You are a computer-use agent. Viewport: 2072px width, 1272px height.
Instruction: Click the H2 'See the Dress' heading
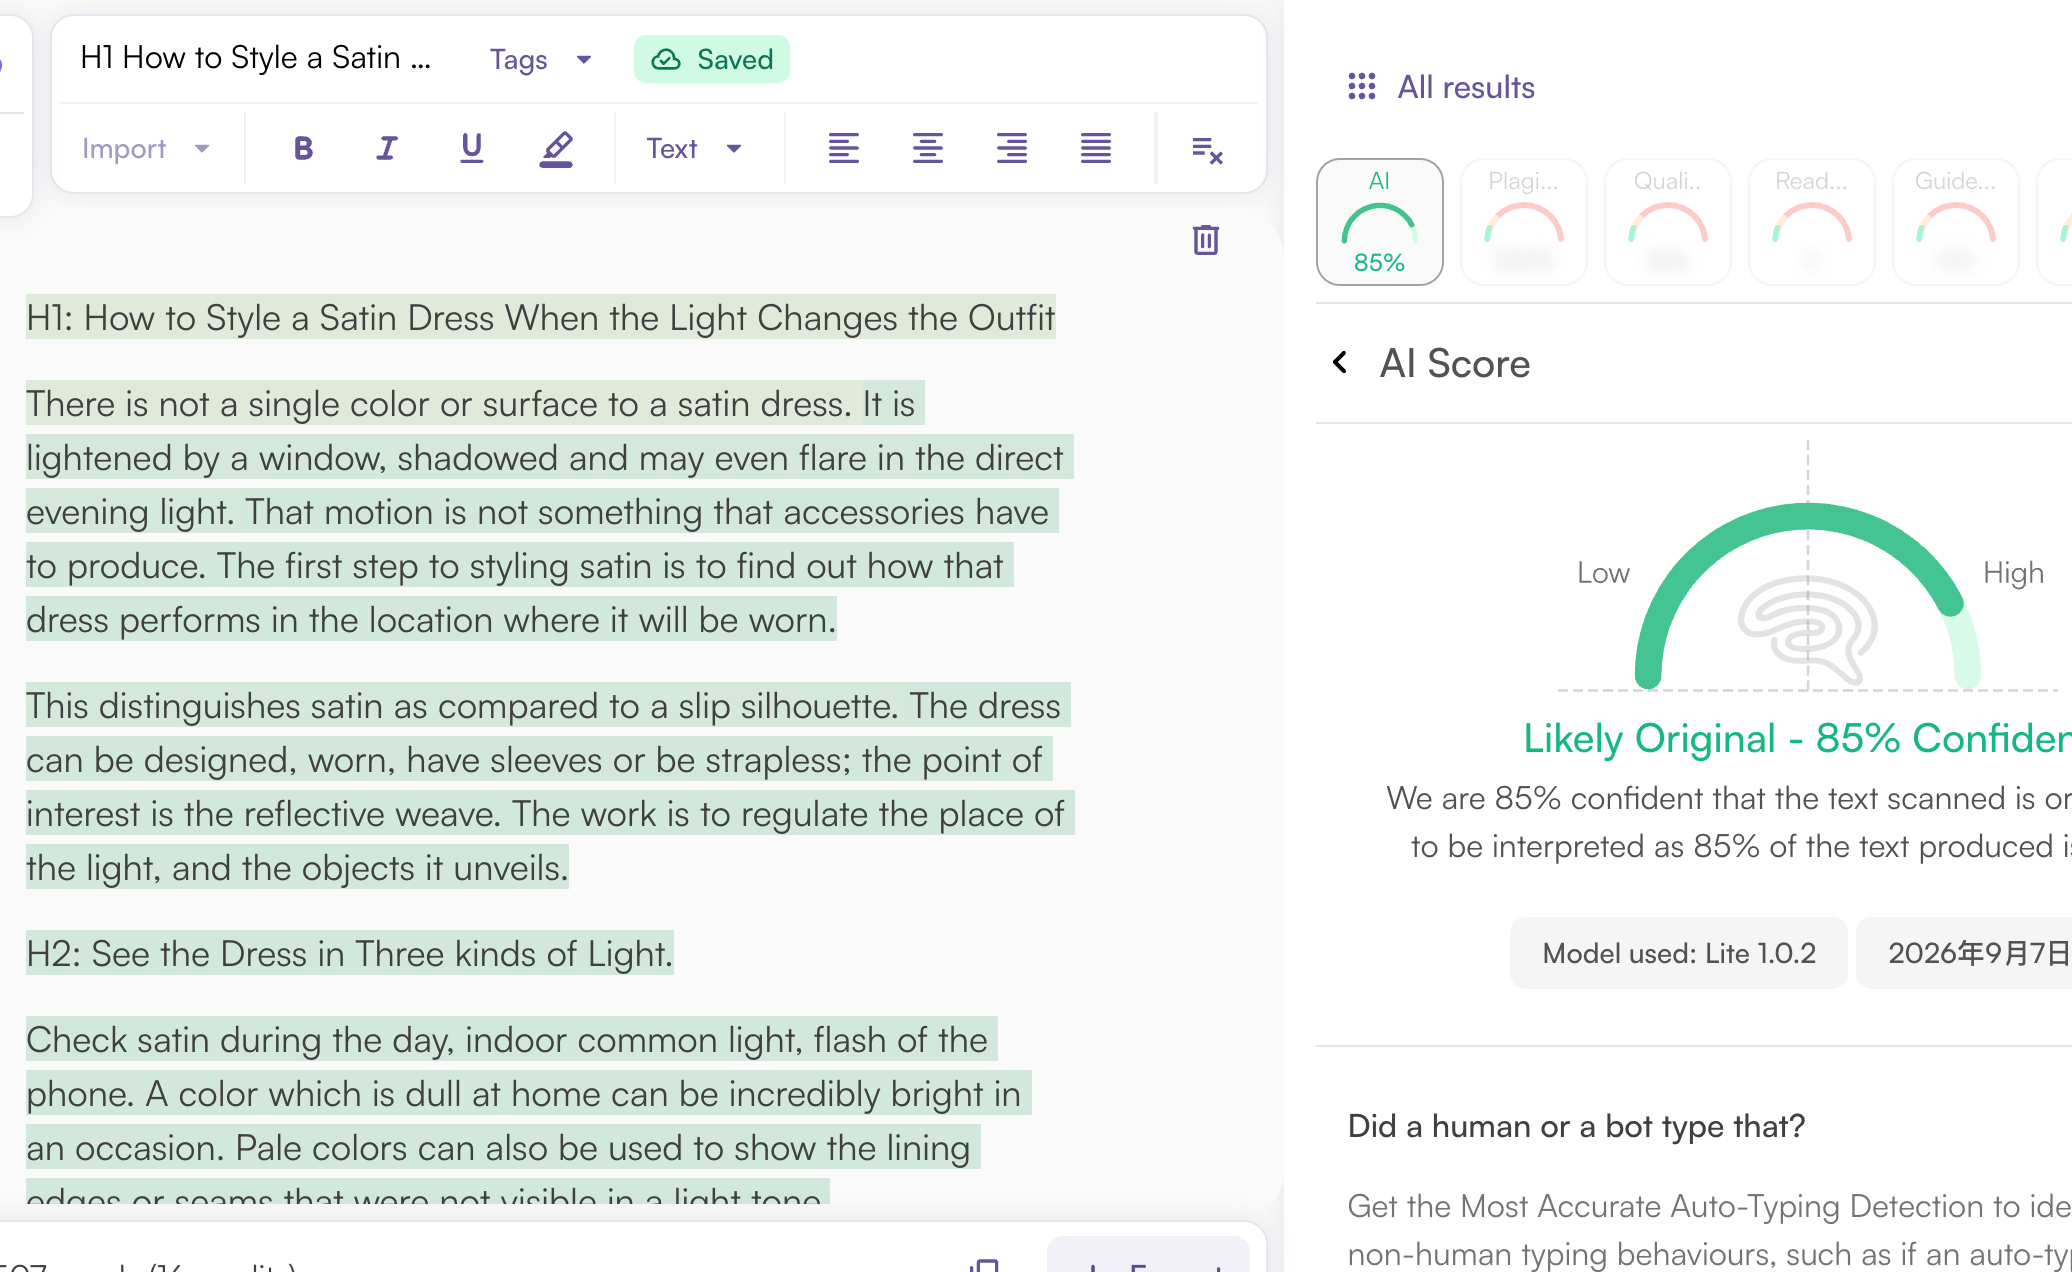coord(349,954)
